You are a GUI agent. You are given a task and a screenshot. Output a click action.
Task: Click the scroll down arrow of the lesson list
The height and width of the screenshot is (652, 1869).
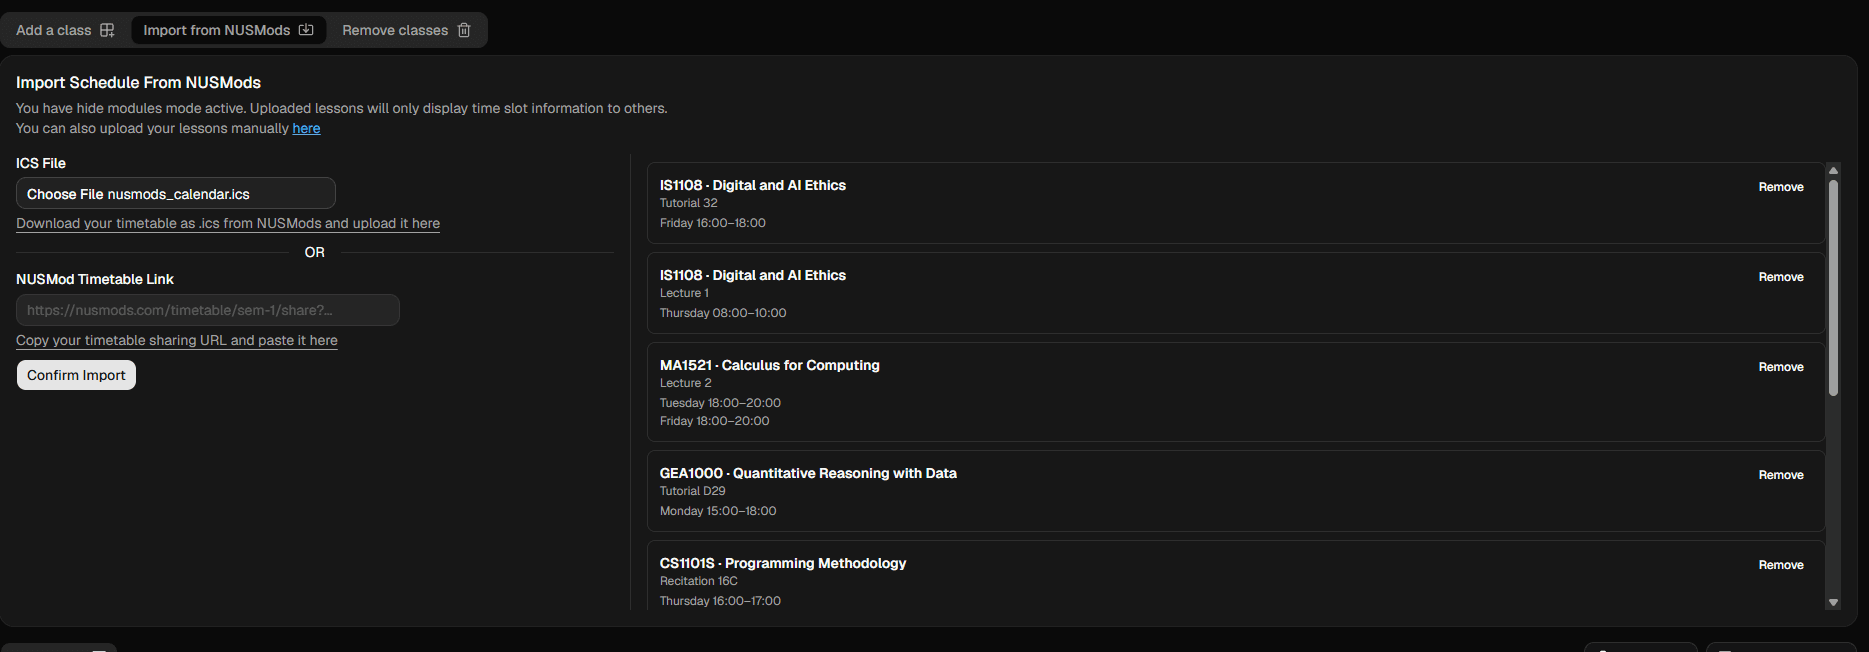[1833, 602]
